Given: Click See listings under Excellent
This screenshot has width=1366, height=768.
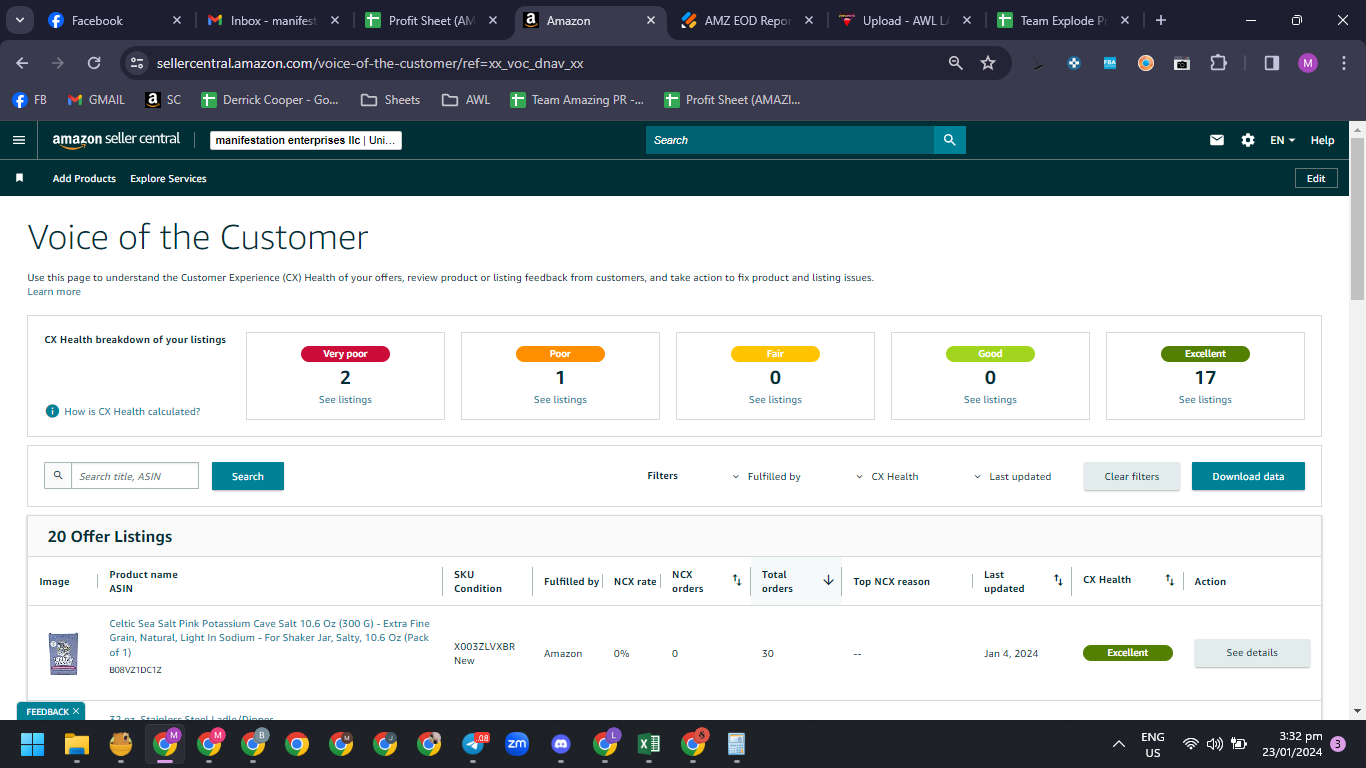Looking at the screenshot, I should [x=1205, y=400].
